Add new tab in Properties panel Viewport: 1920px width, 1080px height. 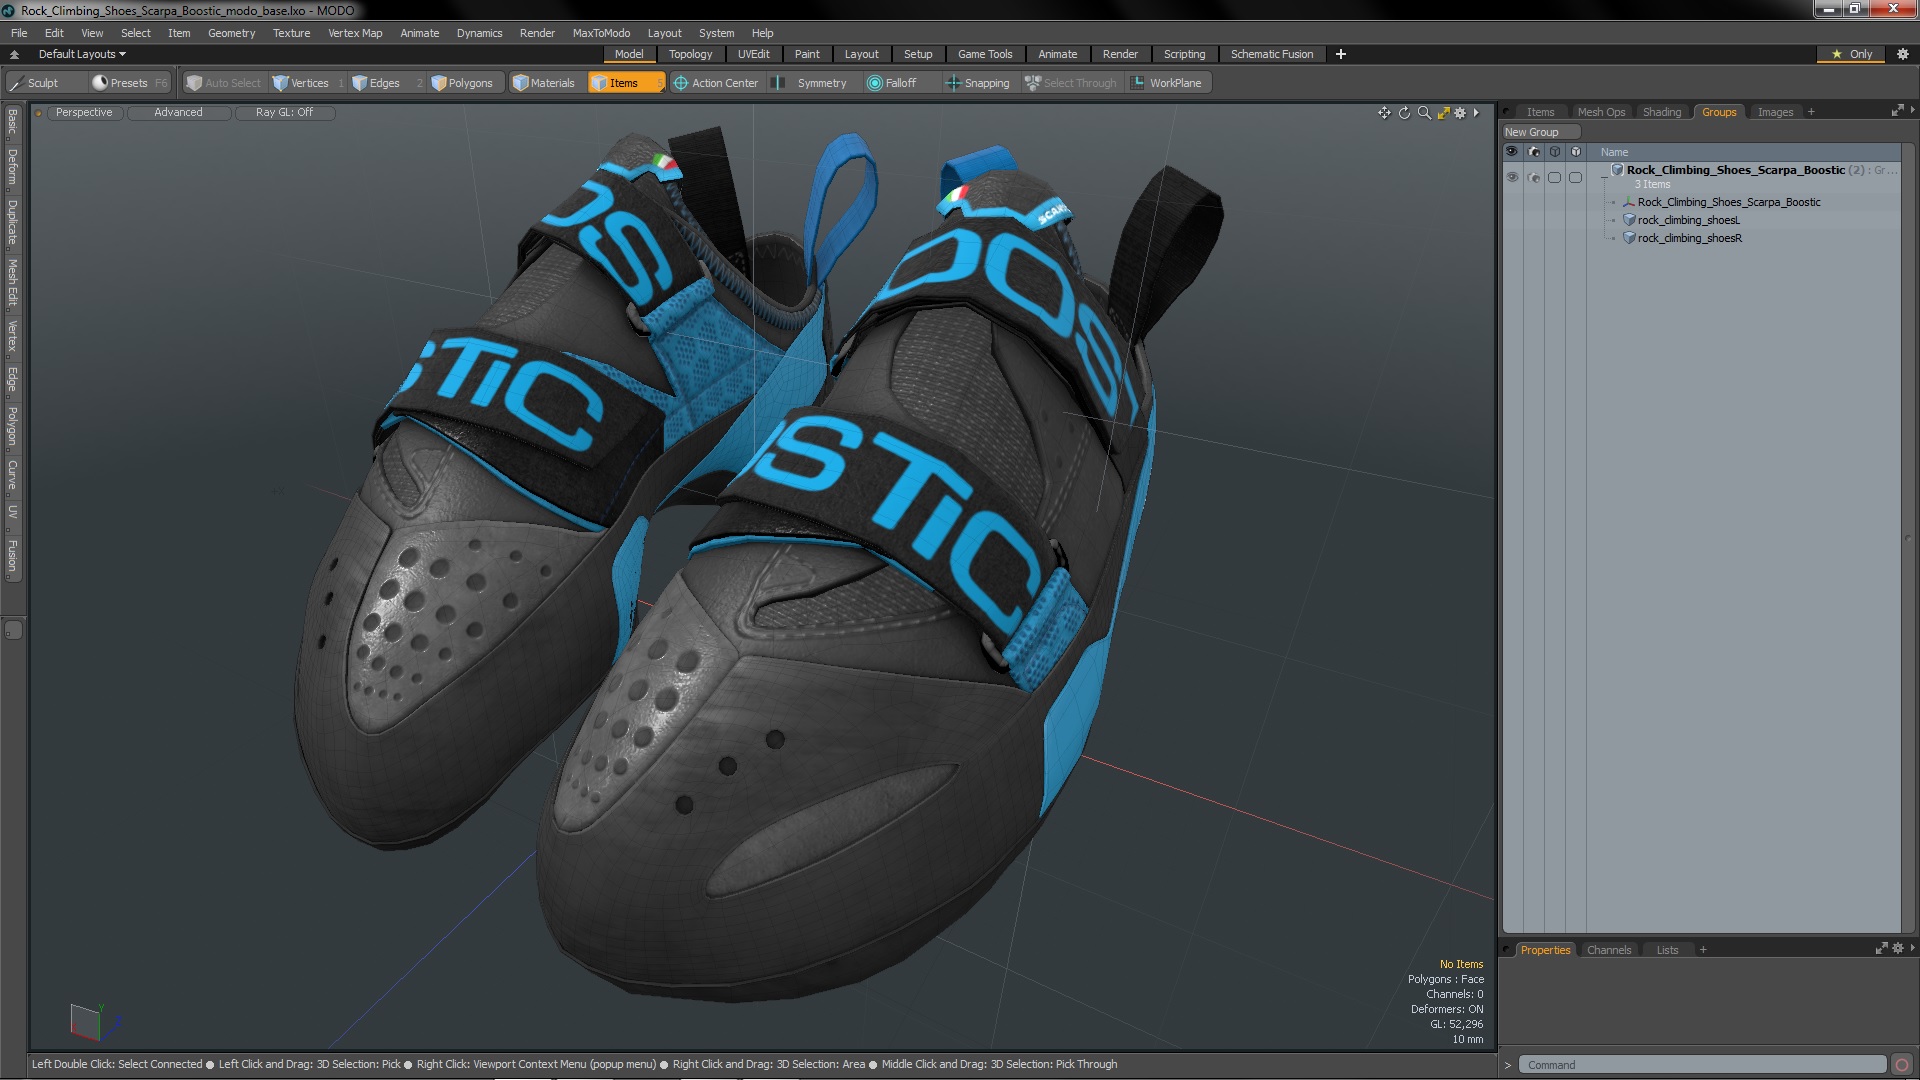coord(1703,950)
